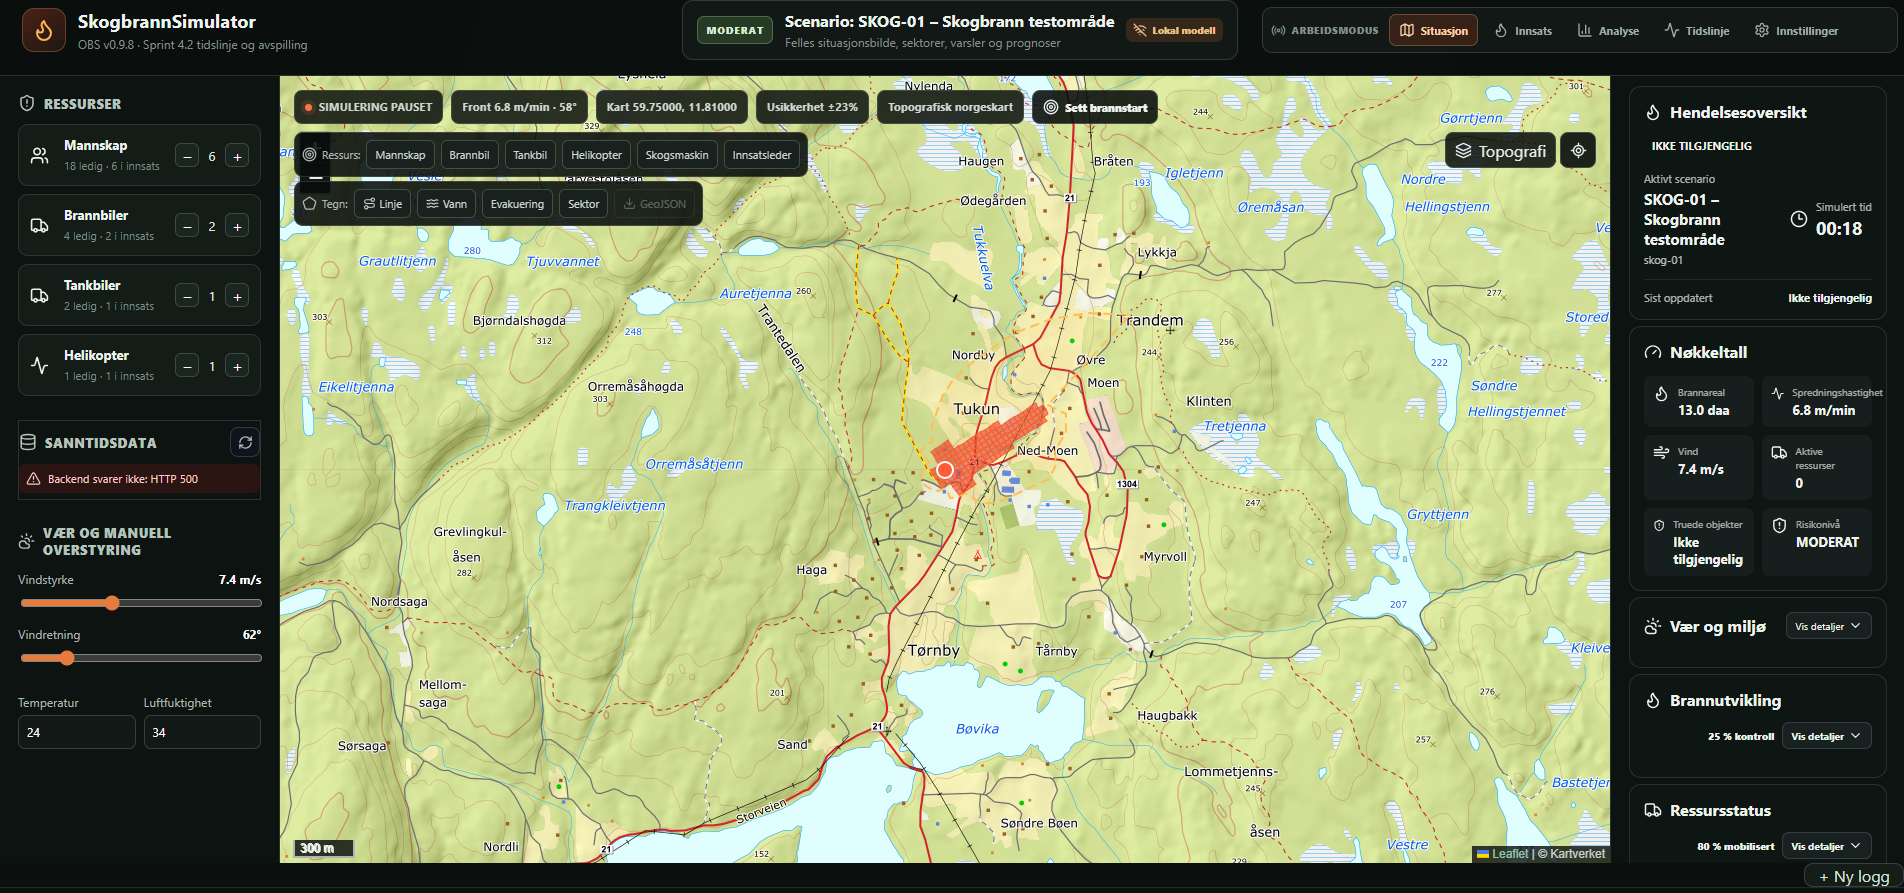
Task: Refresh Sanntidsdata with the reload icon
Action: pyautogui.click(x=245, y=442)
